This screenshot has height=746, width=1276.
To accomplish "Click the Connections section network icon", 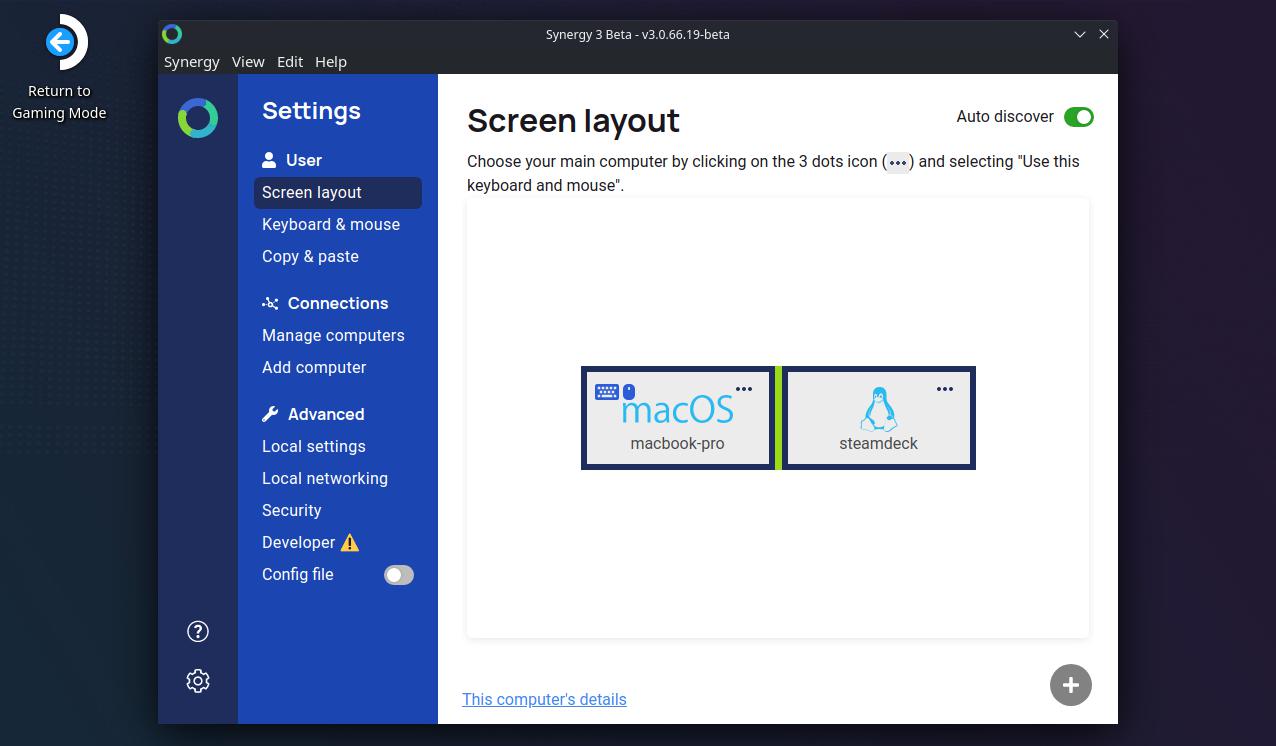I will tap(270, 303).
